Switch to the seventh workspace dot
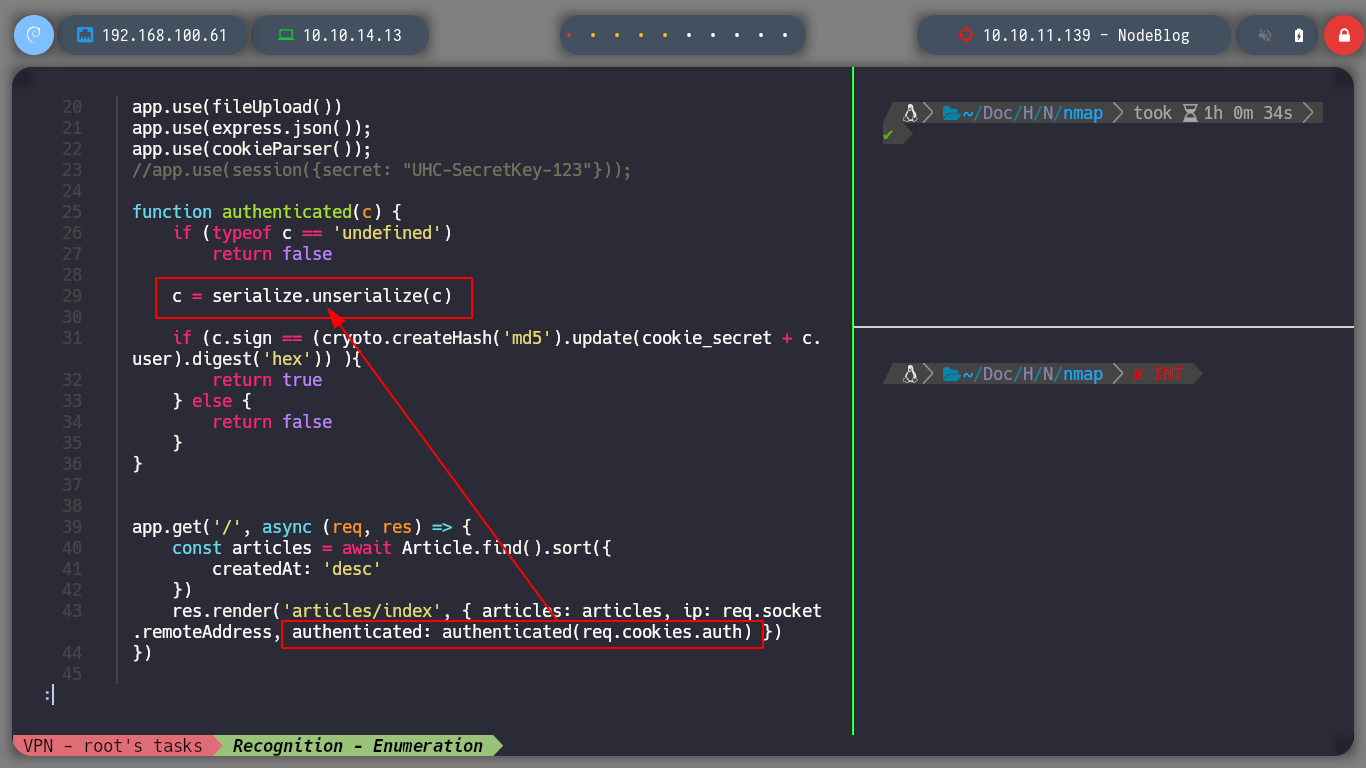This screenshot has height=768, width=1366. point(713,35)
